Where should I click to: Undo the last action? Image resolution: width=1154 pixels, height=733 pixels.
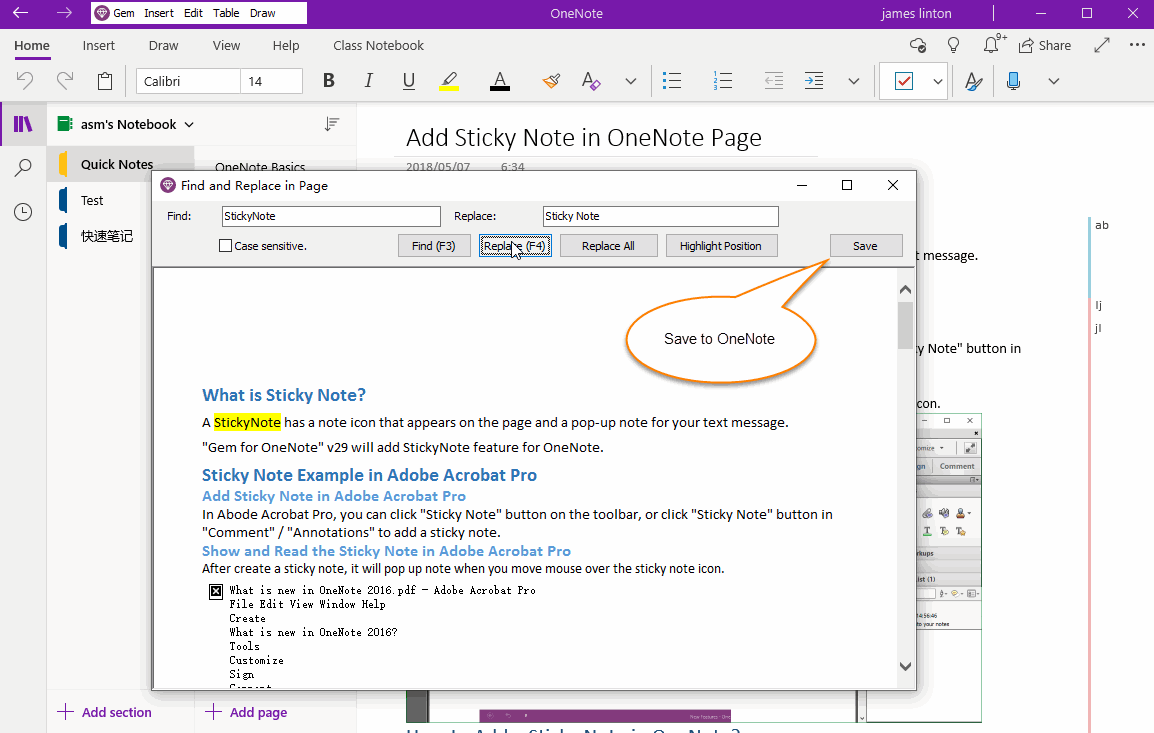tap(25, 81)
